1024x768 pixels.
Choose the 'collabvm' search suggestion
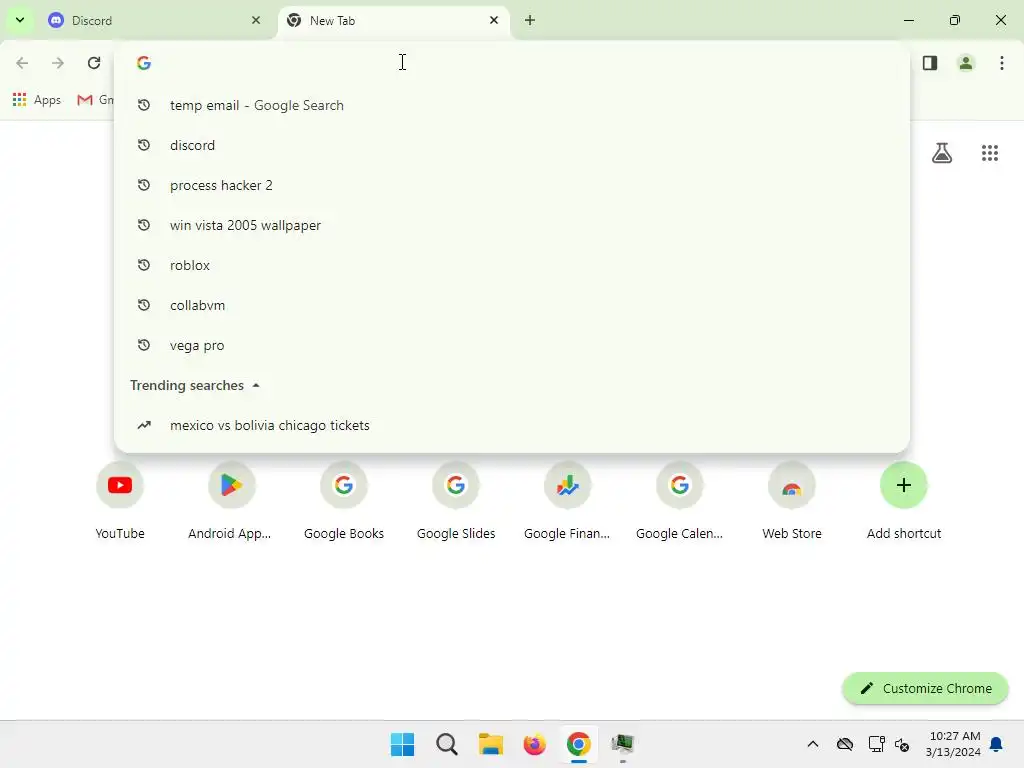tap(511, 305)
